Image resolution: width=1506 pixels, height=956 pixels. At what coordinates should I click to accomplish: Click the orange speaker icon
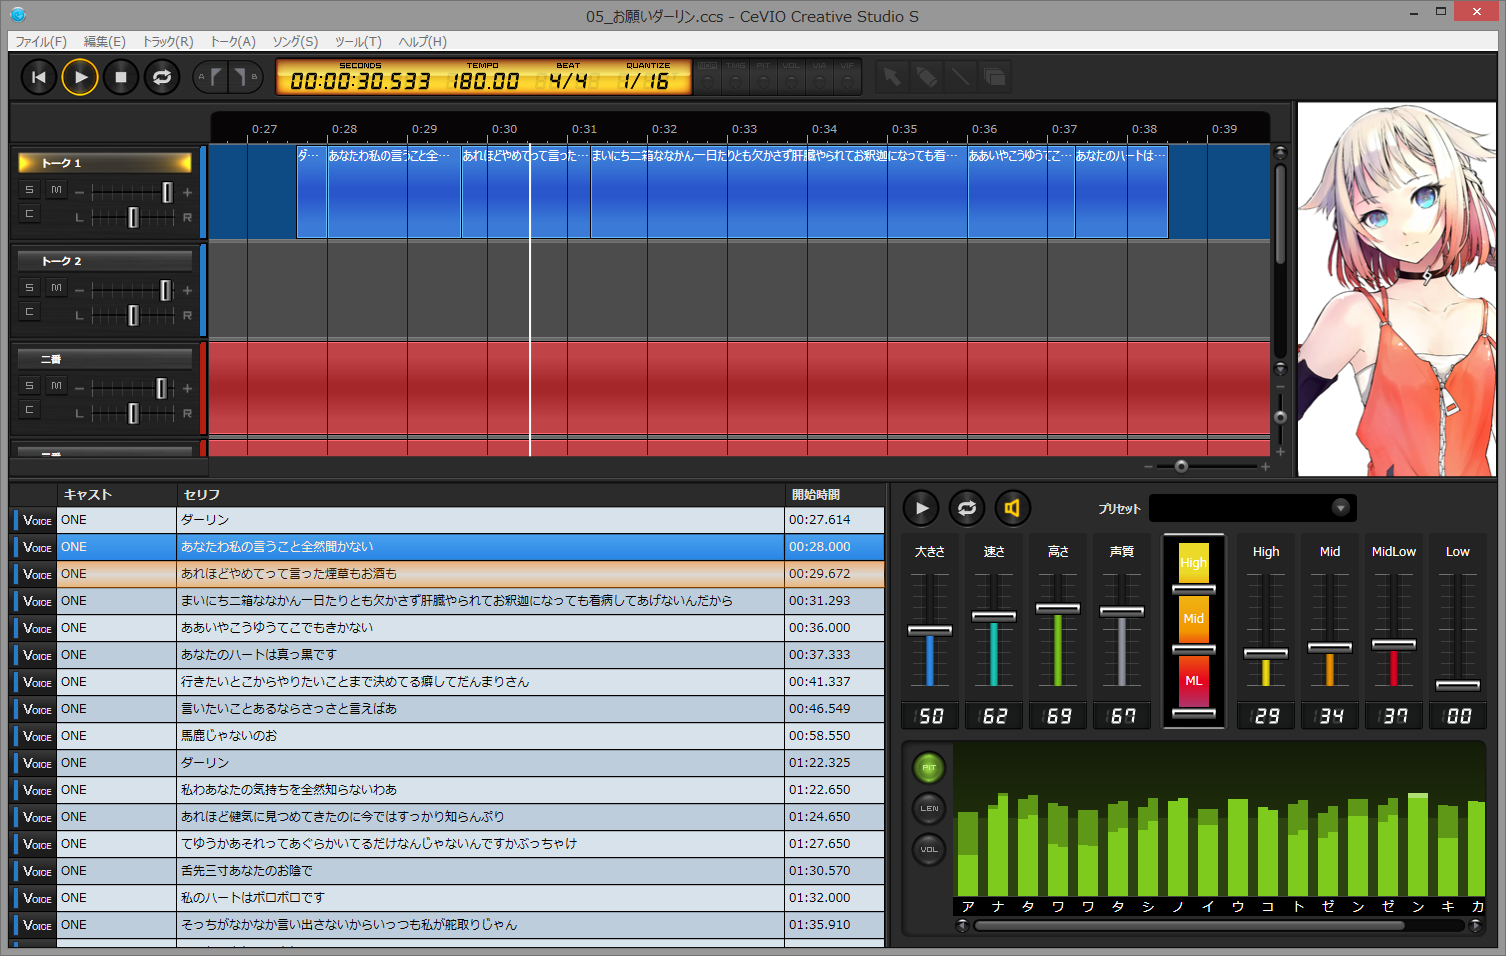(1012, 508)
